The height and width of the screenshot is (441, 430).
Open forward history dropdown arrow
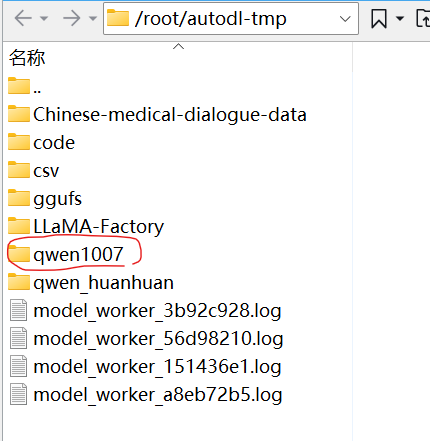(93, 18)
